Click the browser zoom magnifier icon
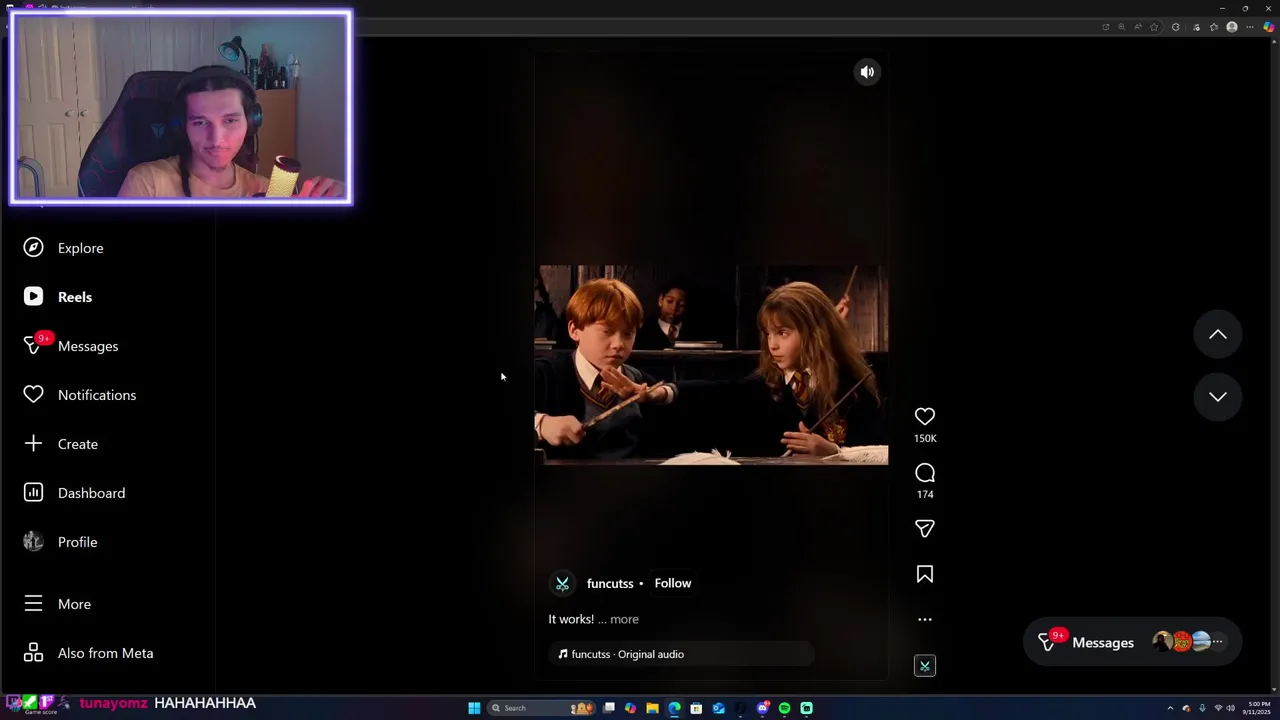The width and height of the screenshot is (1280, 720). pos(1121,27)
